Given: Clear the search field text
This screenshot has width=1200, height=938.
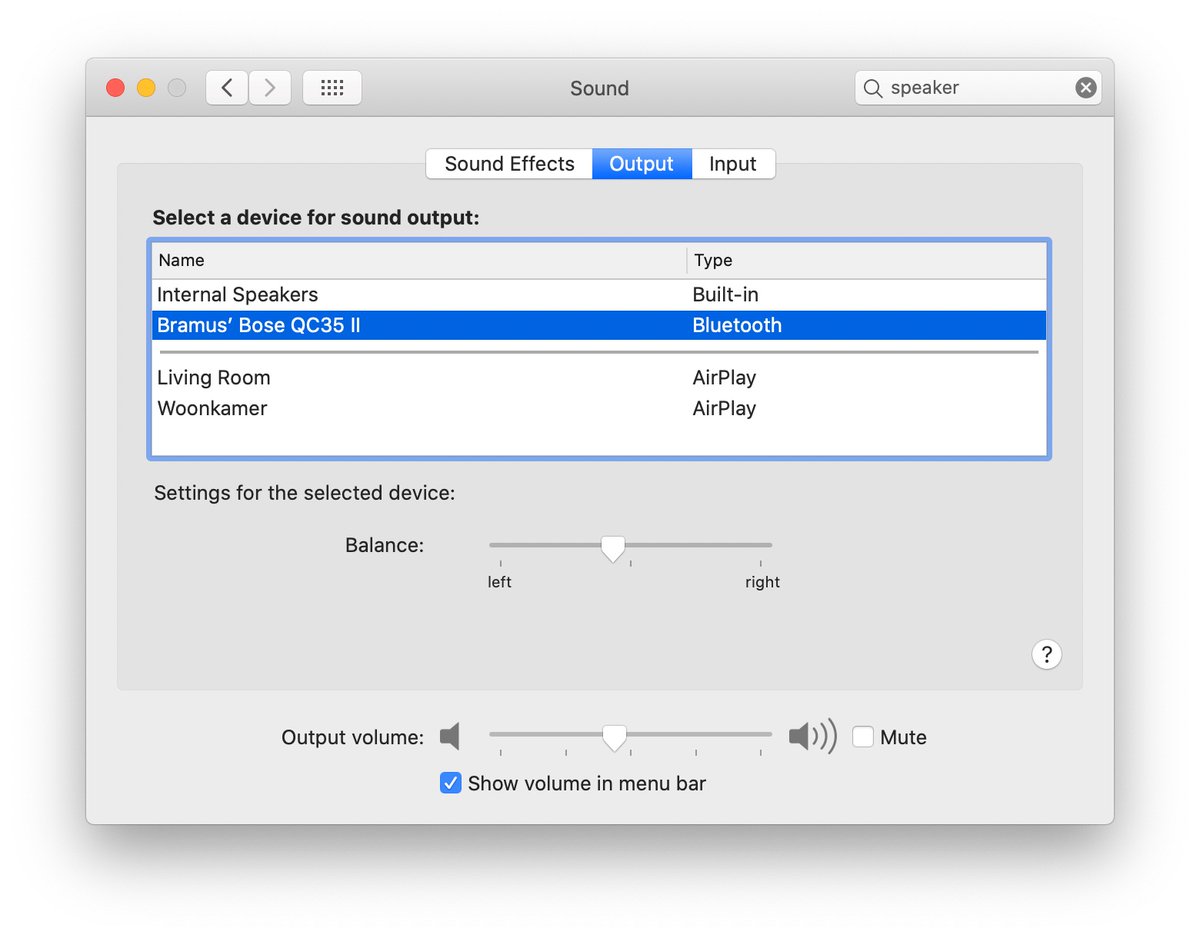Looking at the screenshot, I should click(1085, 88).
